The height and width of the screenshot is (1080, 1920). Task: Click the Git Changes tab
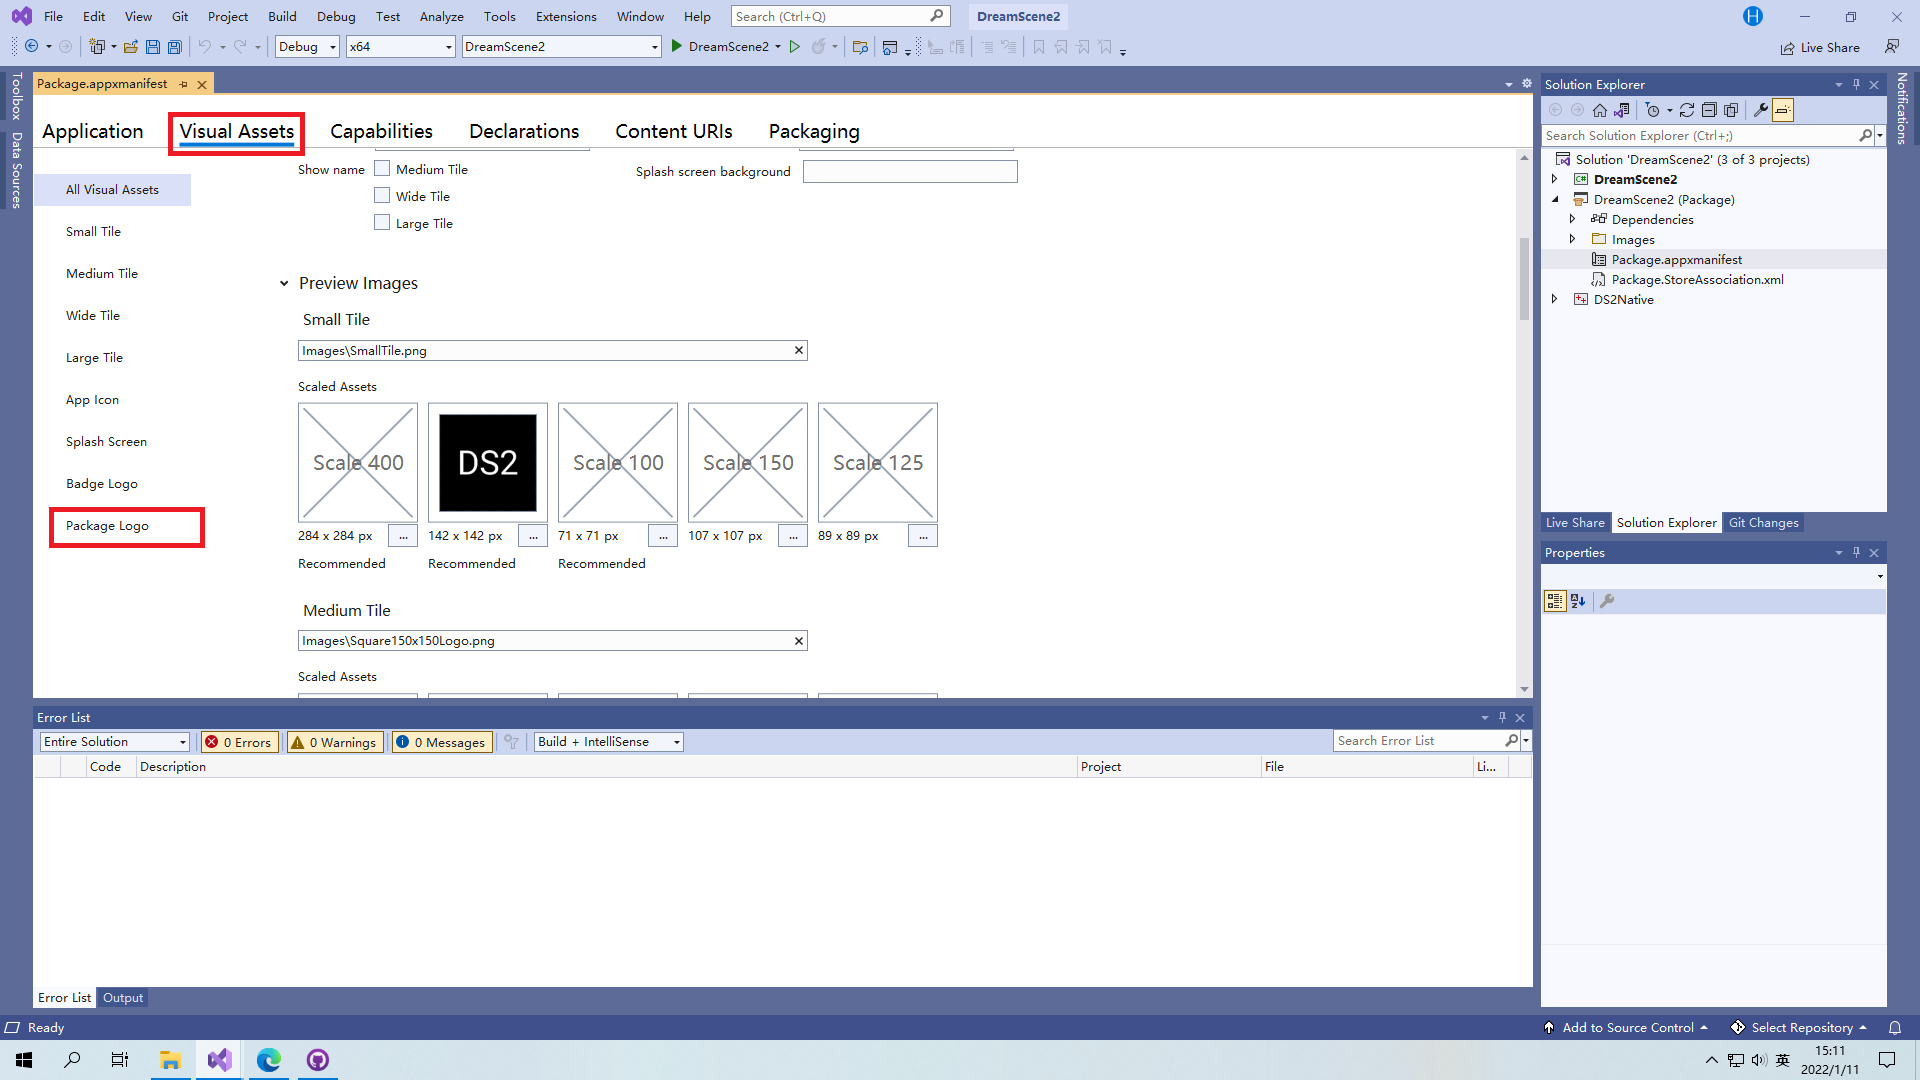coord(1764,522)
